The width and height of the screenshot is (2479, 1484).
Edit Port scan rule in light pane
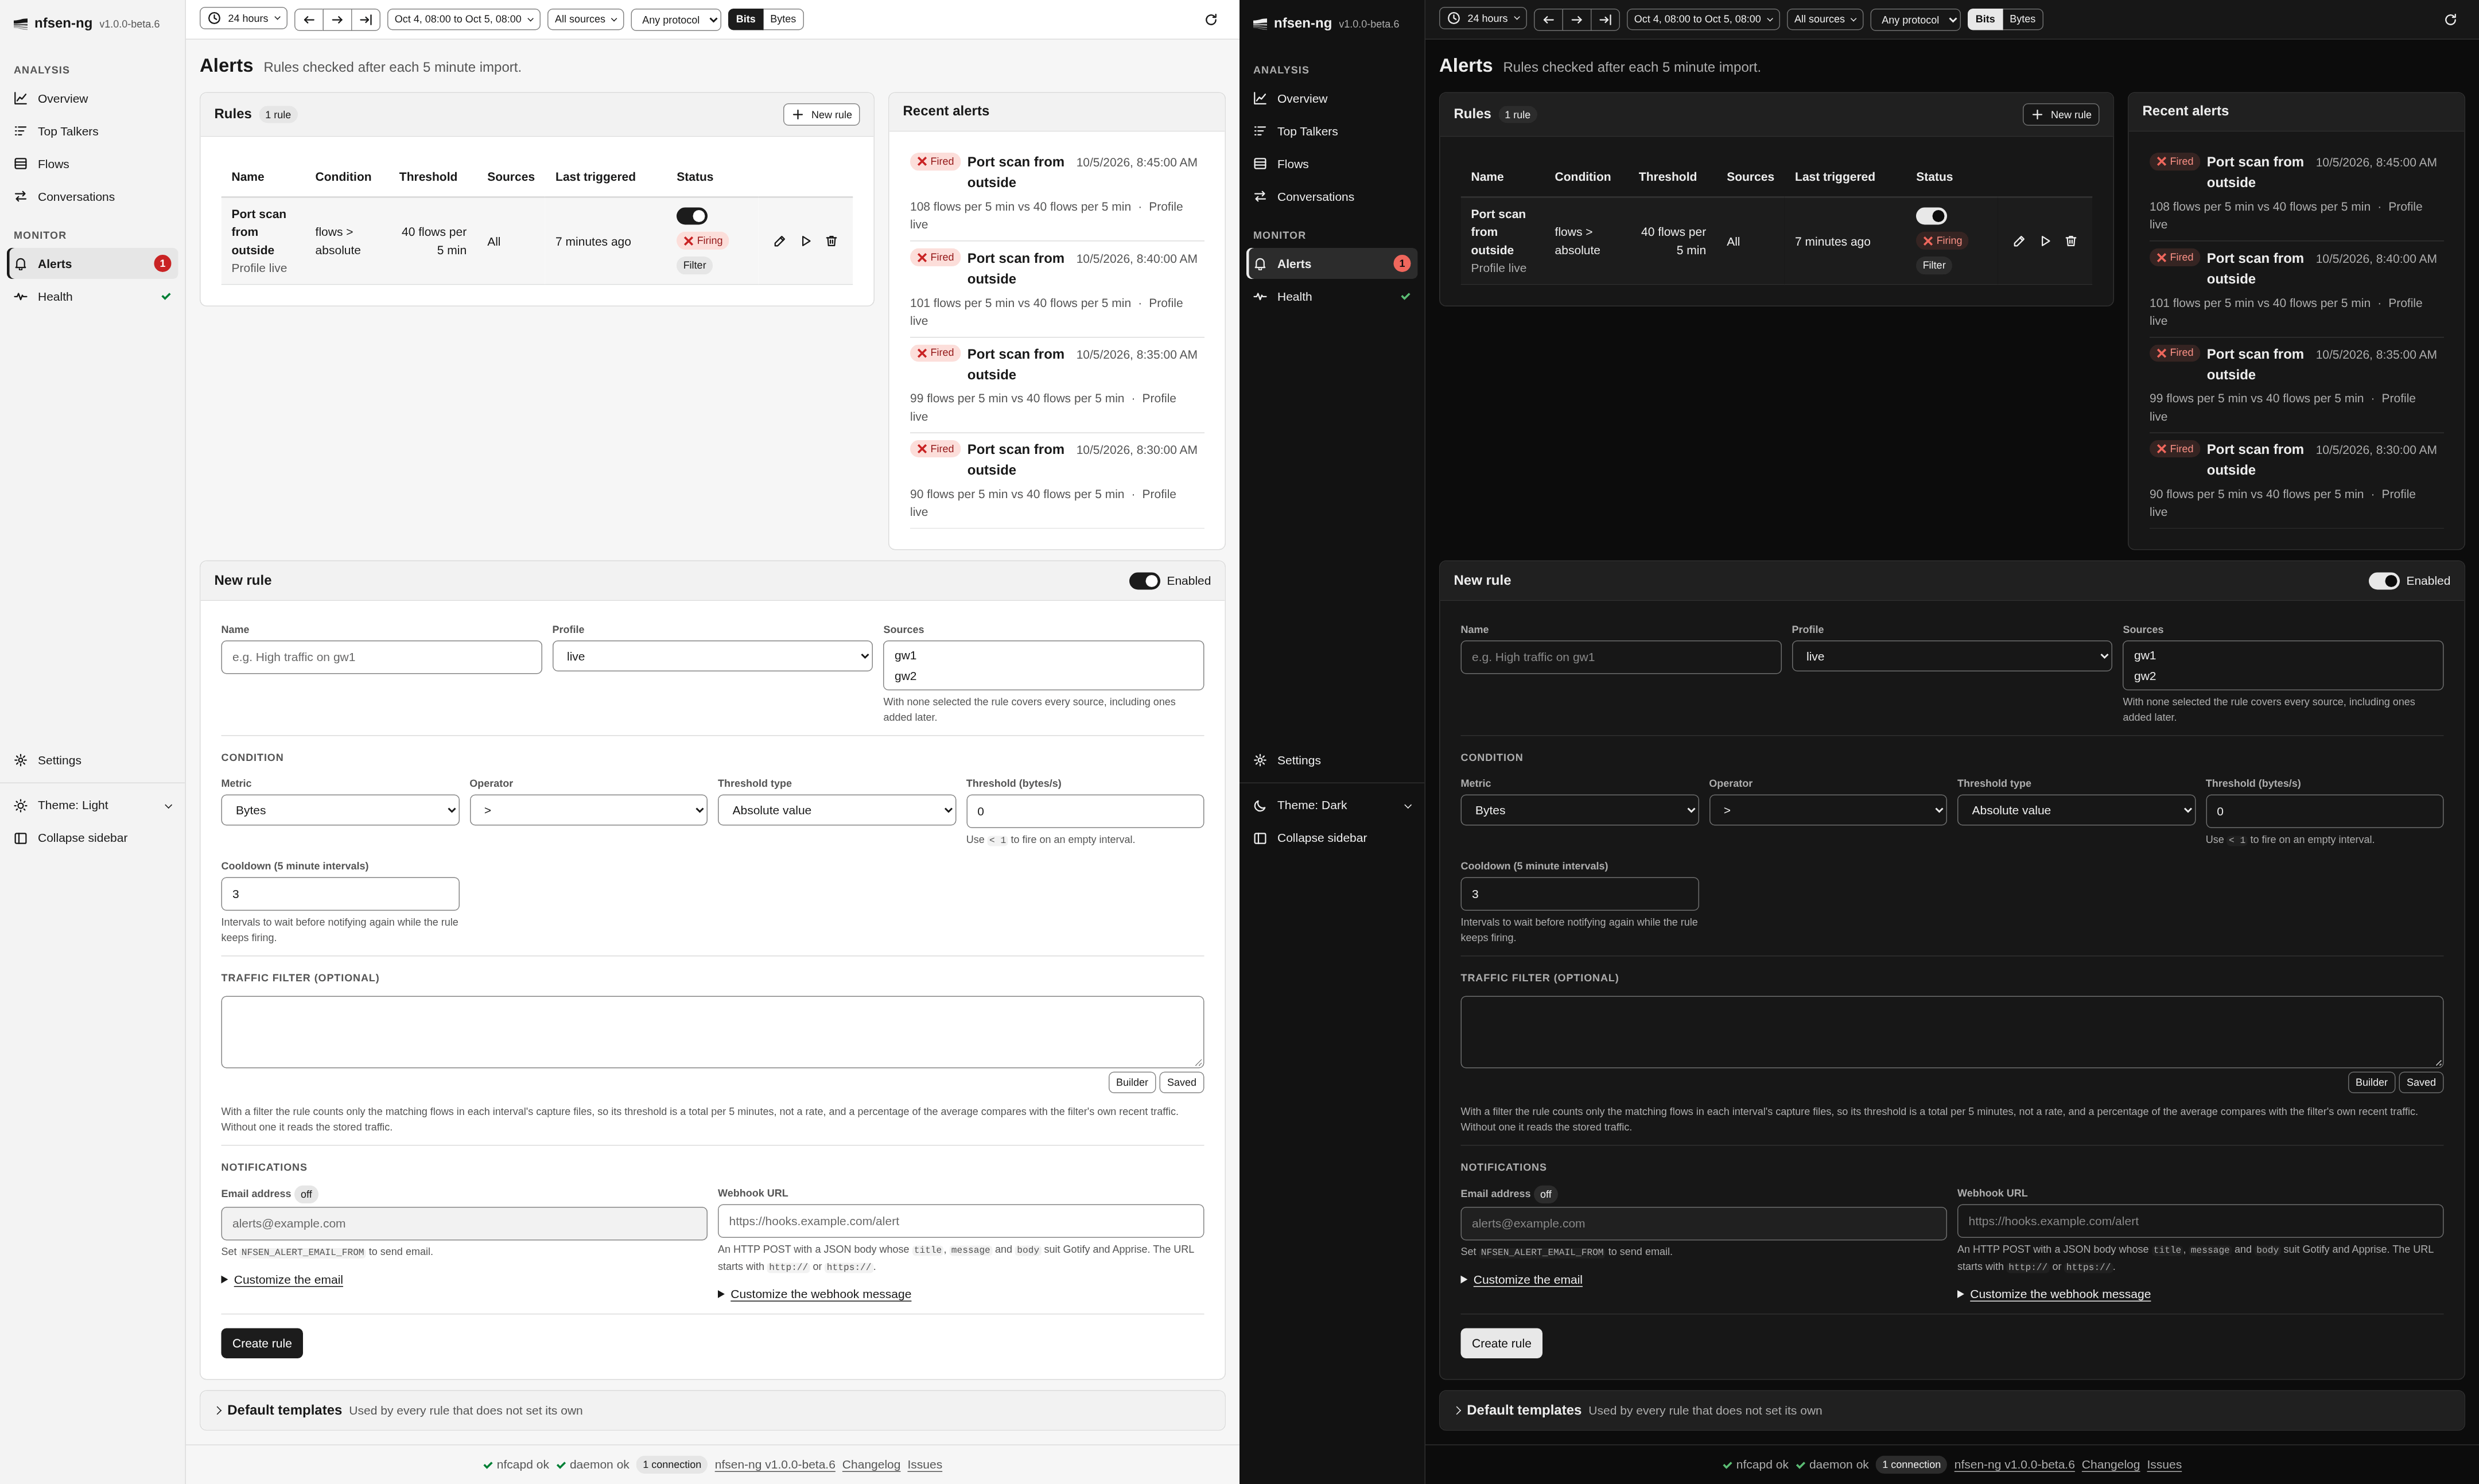[x=779, y=241]
